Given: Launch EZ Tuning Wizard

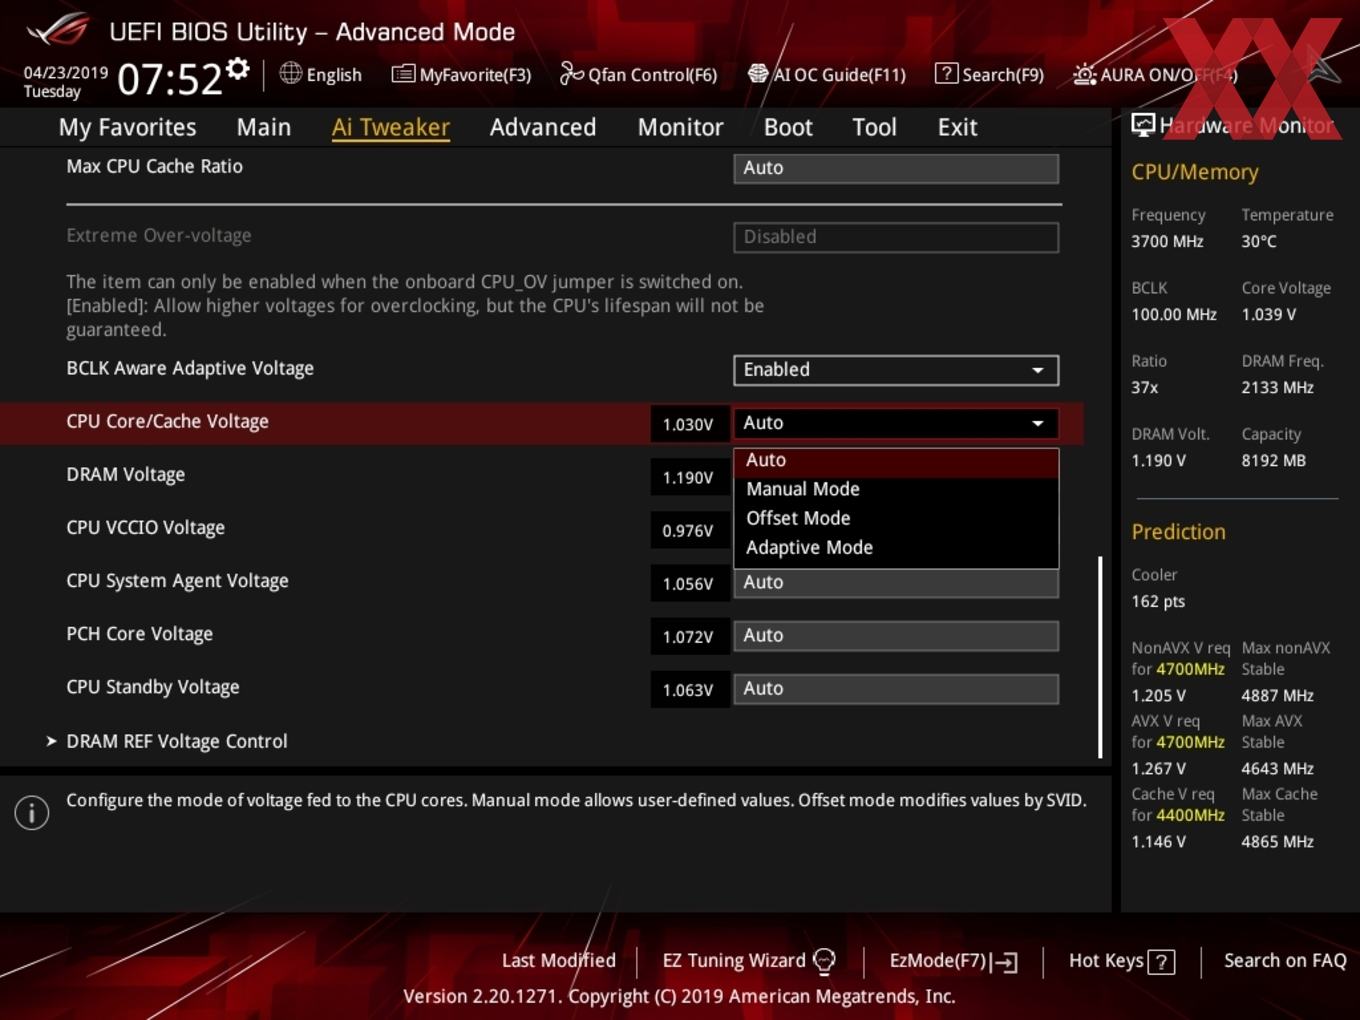Looking at the screenshot, I should pyautogui.click(x=748, y=961).
